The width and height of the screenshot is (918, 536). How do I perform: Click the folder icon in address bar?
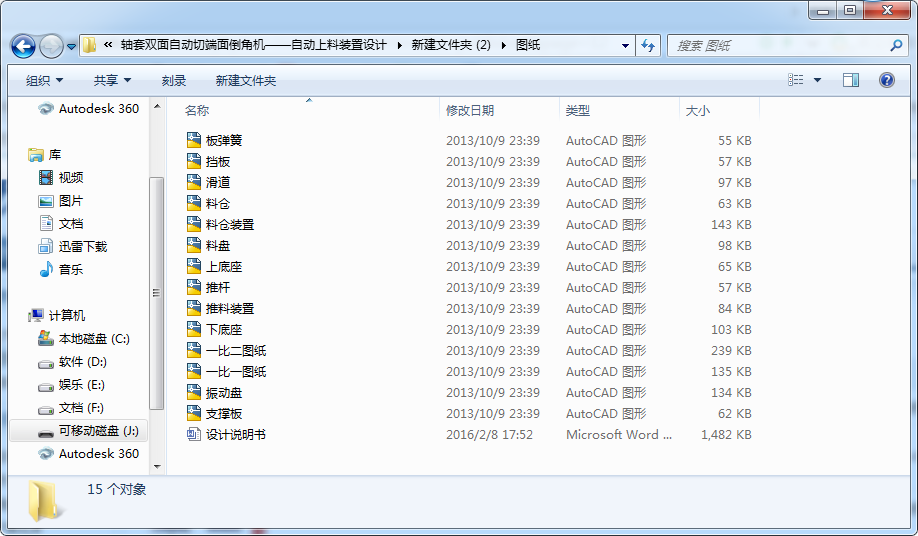[x=89, y=45]
